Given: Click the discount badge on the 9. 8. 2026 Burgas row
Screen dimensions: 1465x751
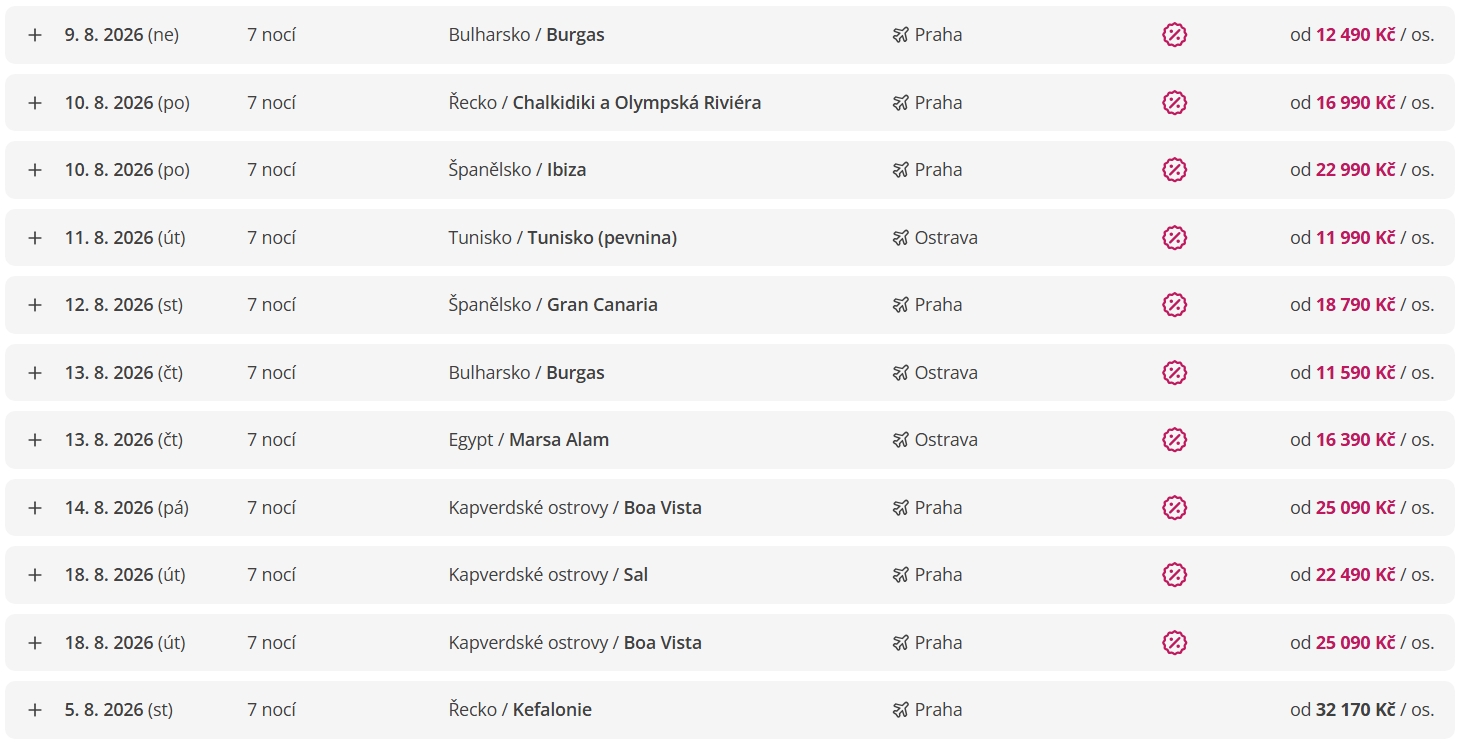Looking at the screenshot, I should coord(1174,35).
